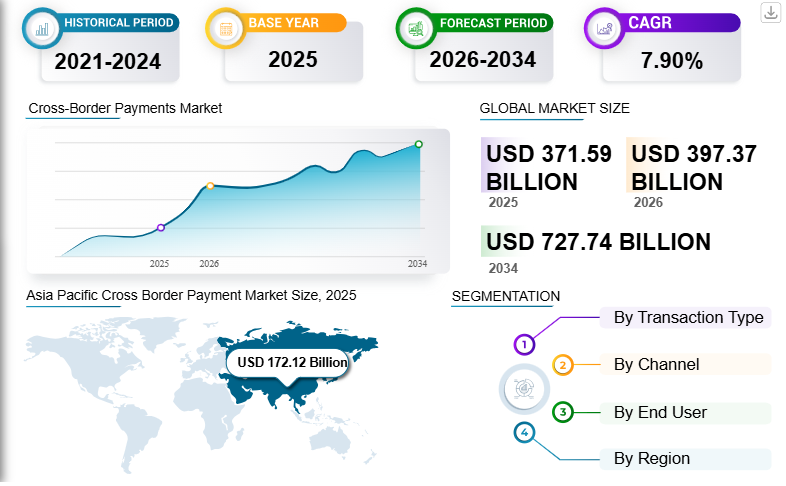The width and height of the screenshot is (786, 486).
Task: Open the By Transaction Type segment
Action: click(x=685, y=317)
